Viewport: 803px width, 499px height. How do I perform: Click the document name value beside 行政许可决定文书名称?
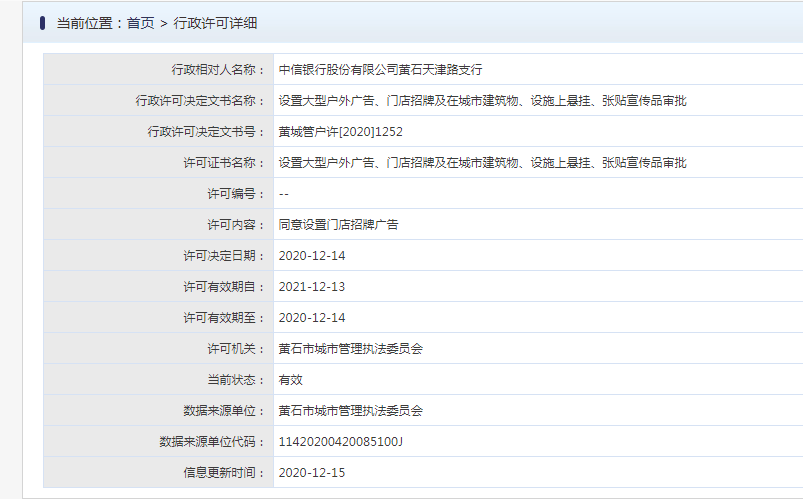tap(482, 101)
